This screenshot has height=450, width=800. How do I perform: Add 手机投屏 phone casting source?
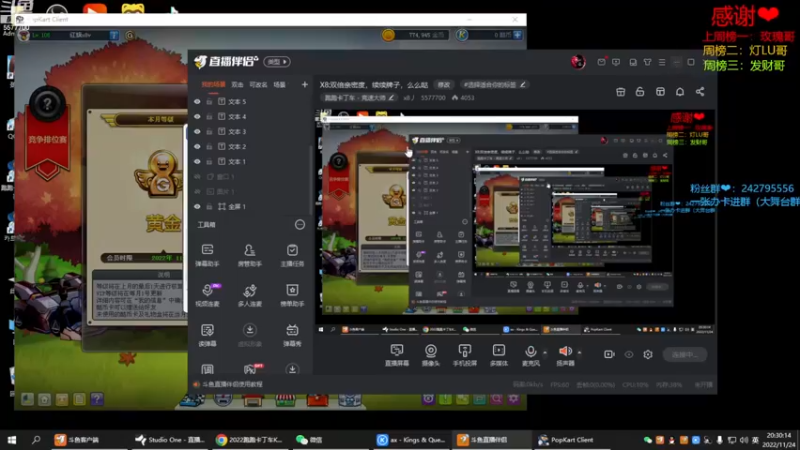click(464, 355)
